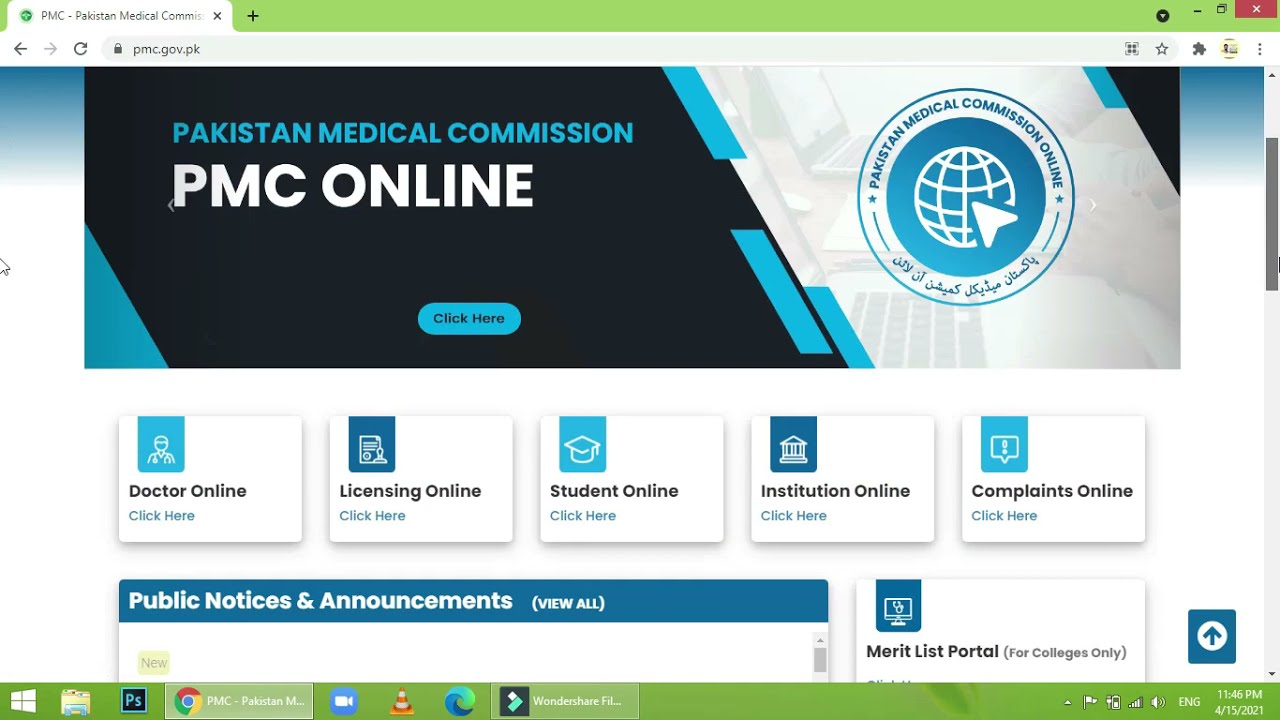View site info via padlock icon

(x=118, y=49)
